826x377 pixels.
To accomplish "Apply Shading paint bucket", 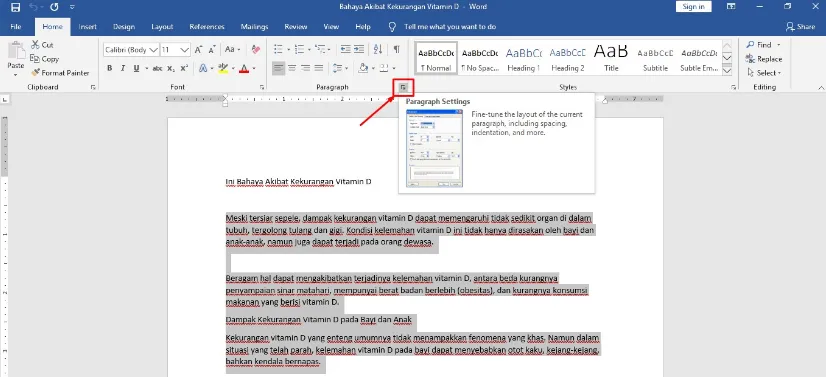I will pos(363,68).
